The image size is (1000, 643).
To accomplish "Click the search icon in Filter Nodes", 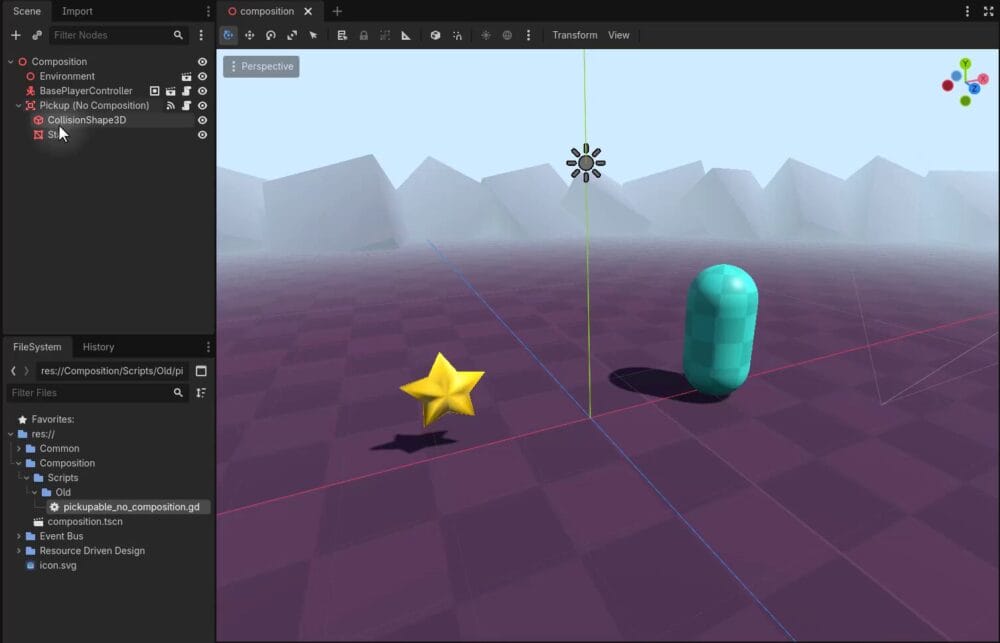I will pyautogui.click(x=178, y=35).
